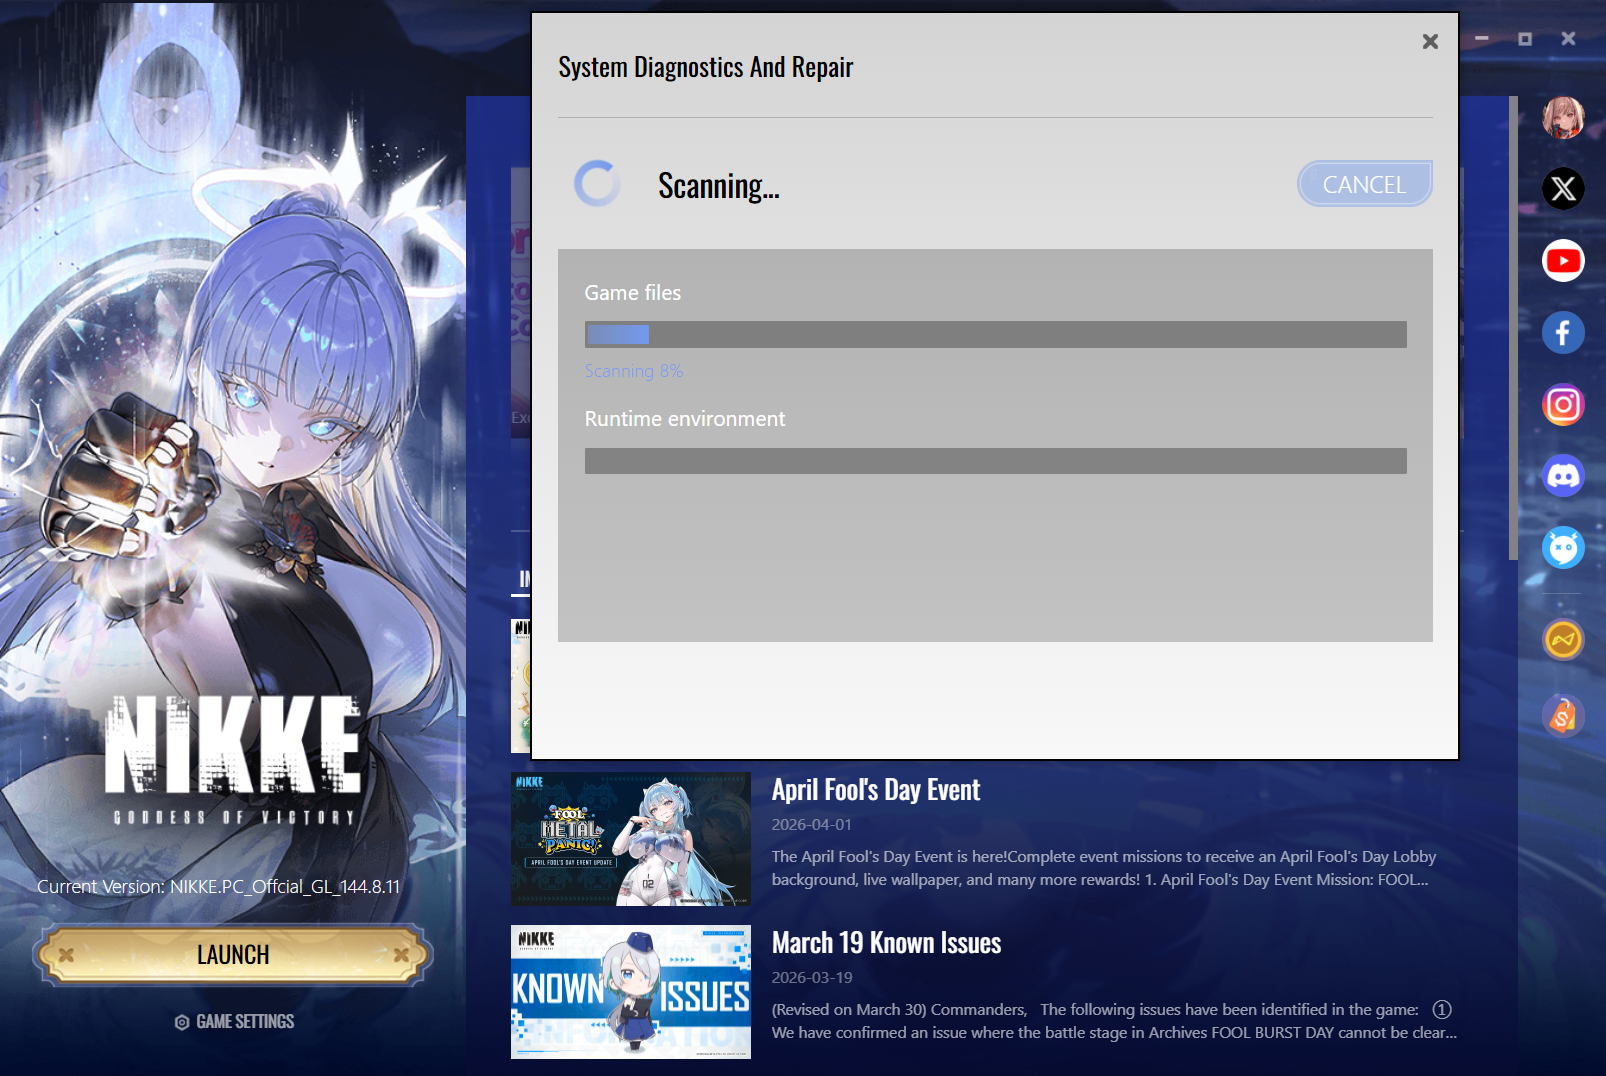
Task: Open the Facebook page icon
Action: [x=1563, y=333]
